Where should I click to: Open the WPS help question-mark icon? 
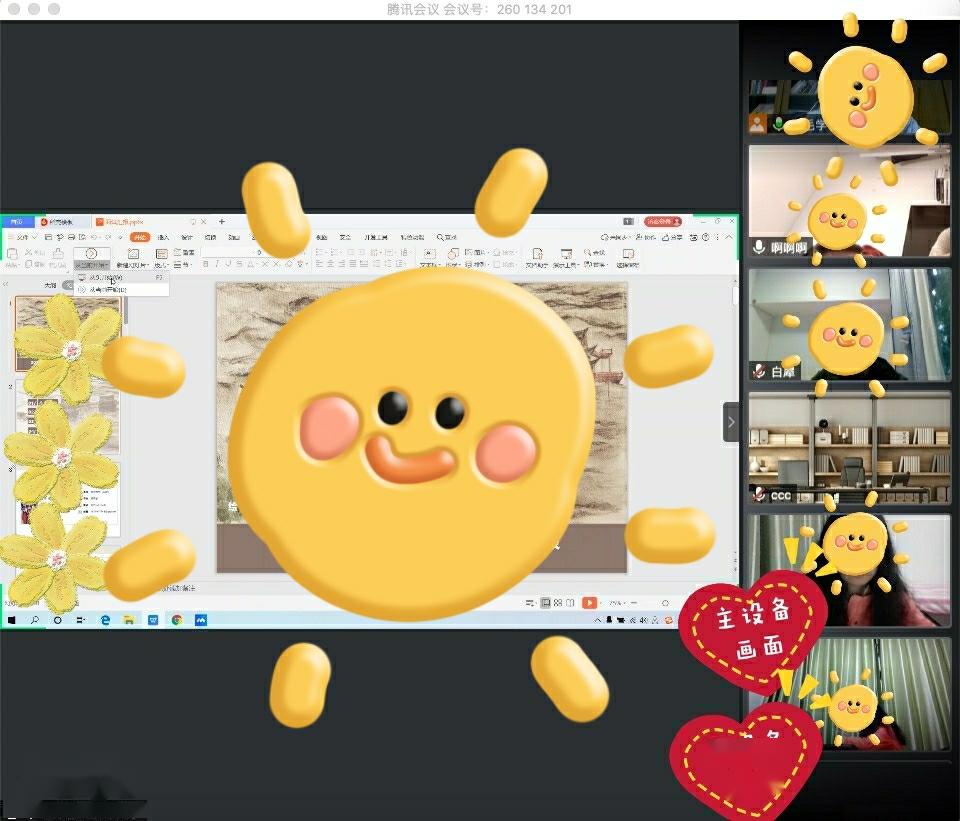705,237
